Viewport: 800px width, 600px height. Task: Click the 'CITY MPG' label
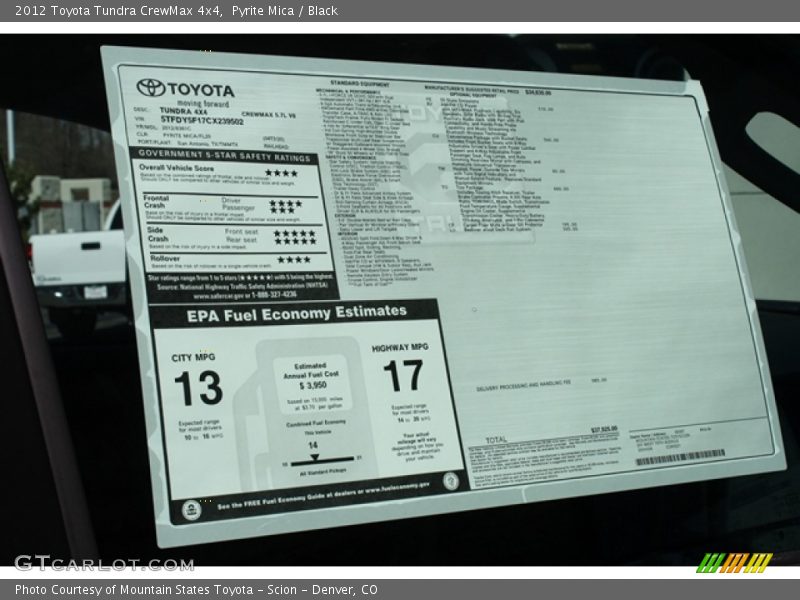(193, 358)
